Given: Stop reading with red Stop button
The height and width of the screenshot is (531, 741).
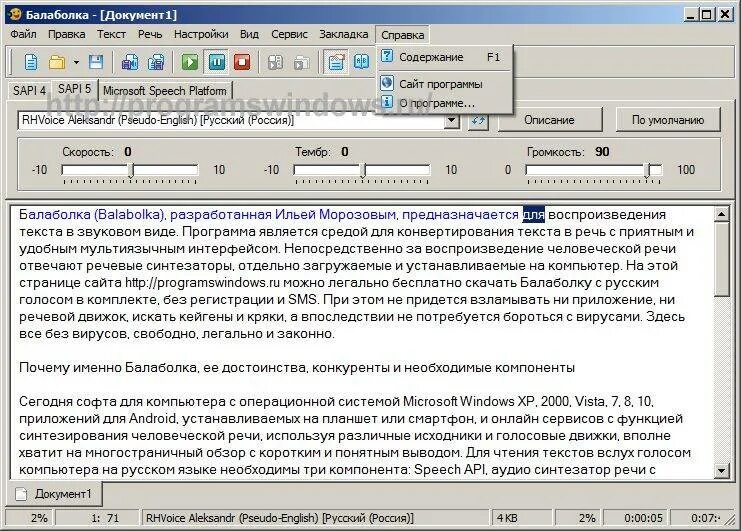Looking at the screenshot, I should pyautogui.click(x=242, y=62).
